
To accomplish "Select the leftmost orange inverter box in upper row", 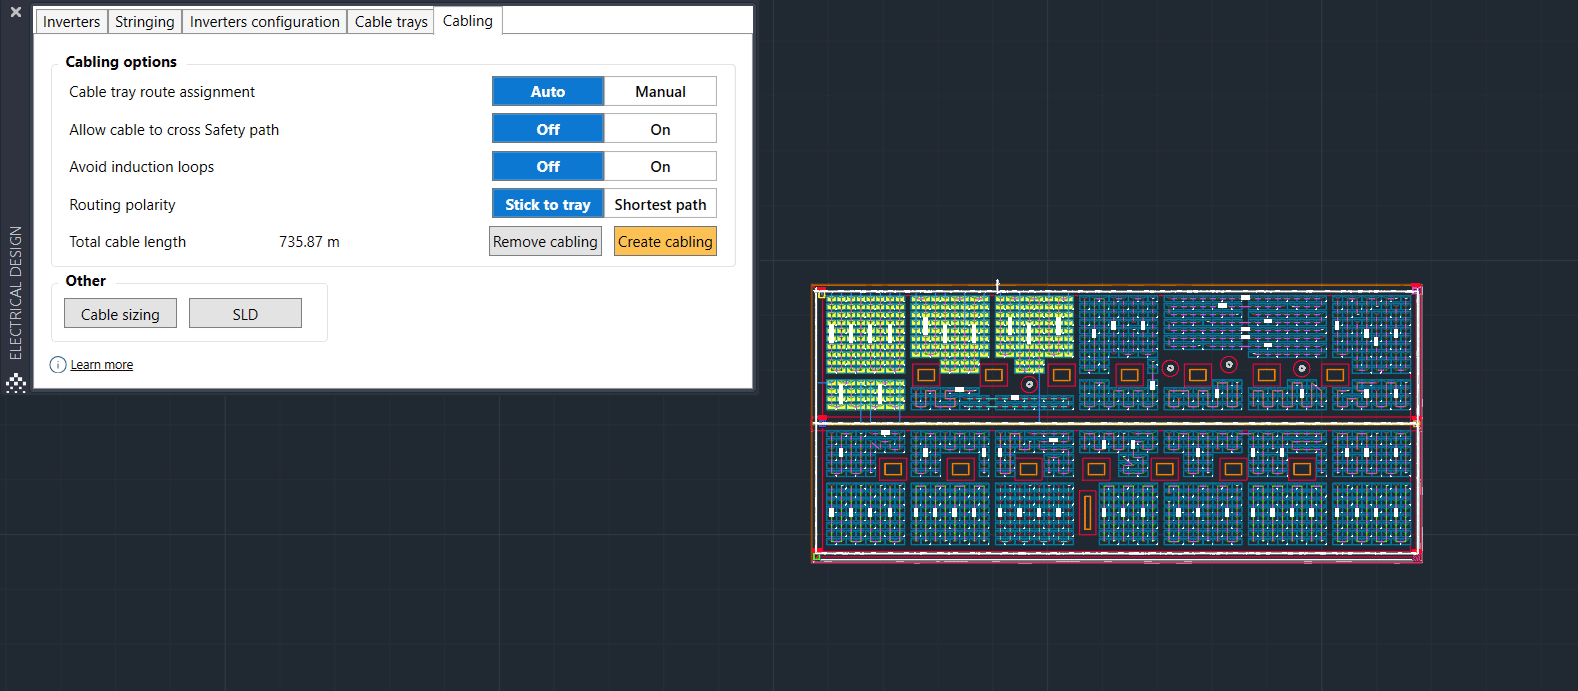I will [926, 375].
